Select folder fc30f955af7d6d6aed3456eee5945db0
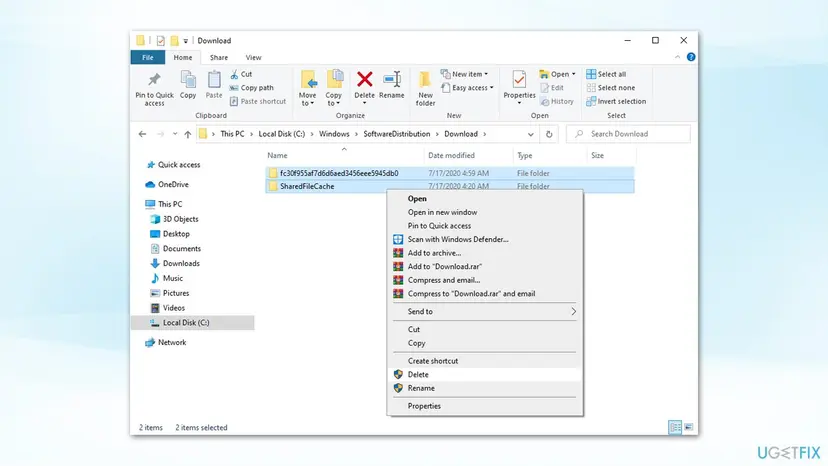Screen dimensions: 828x466 point(450,173)
